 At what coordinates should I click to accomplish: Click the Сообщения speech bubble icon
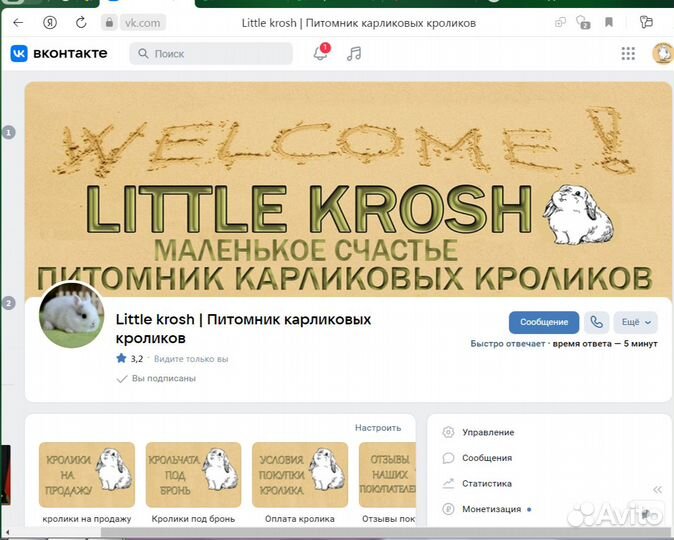(448, 458)
